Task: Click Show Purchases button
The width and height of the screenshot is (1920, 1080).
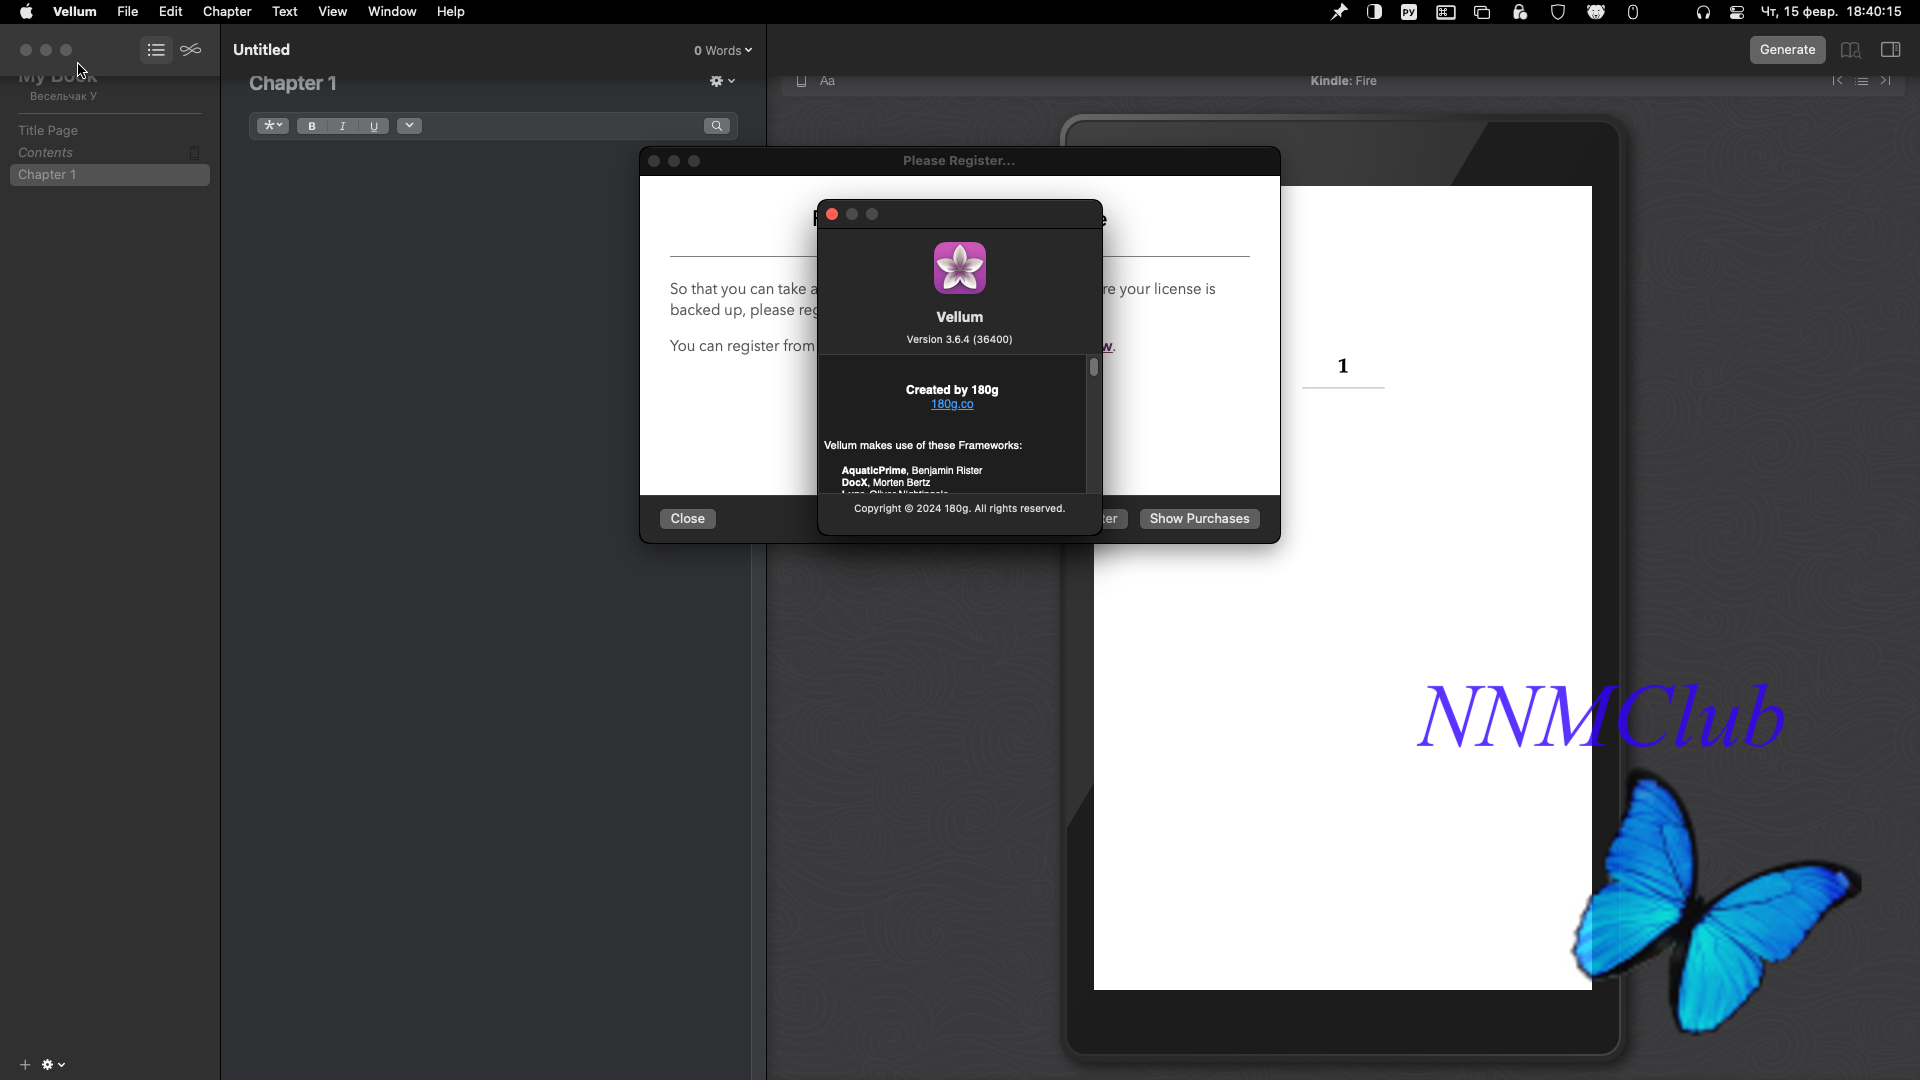Action: point(1199,519)
